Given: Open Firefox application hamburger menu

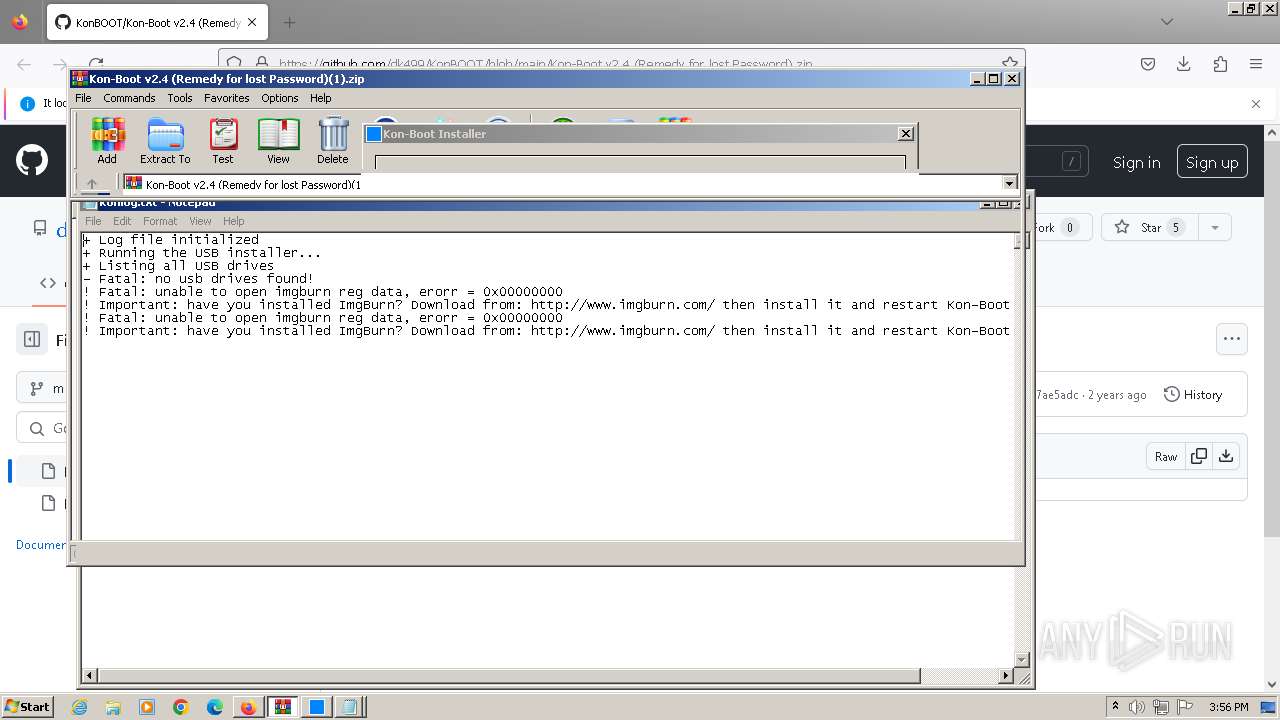Looking at the screenshot, I should (1256, 64).
